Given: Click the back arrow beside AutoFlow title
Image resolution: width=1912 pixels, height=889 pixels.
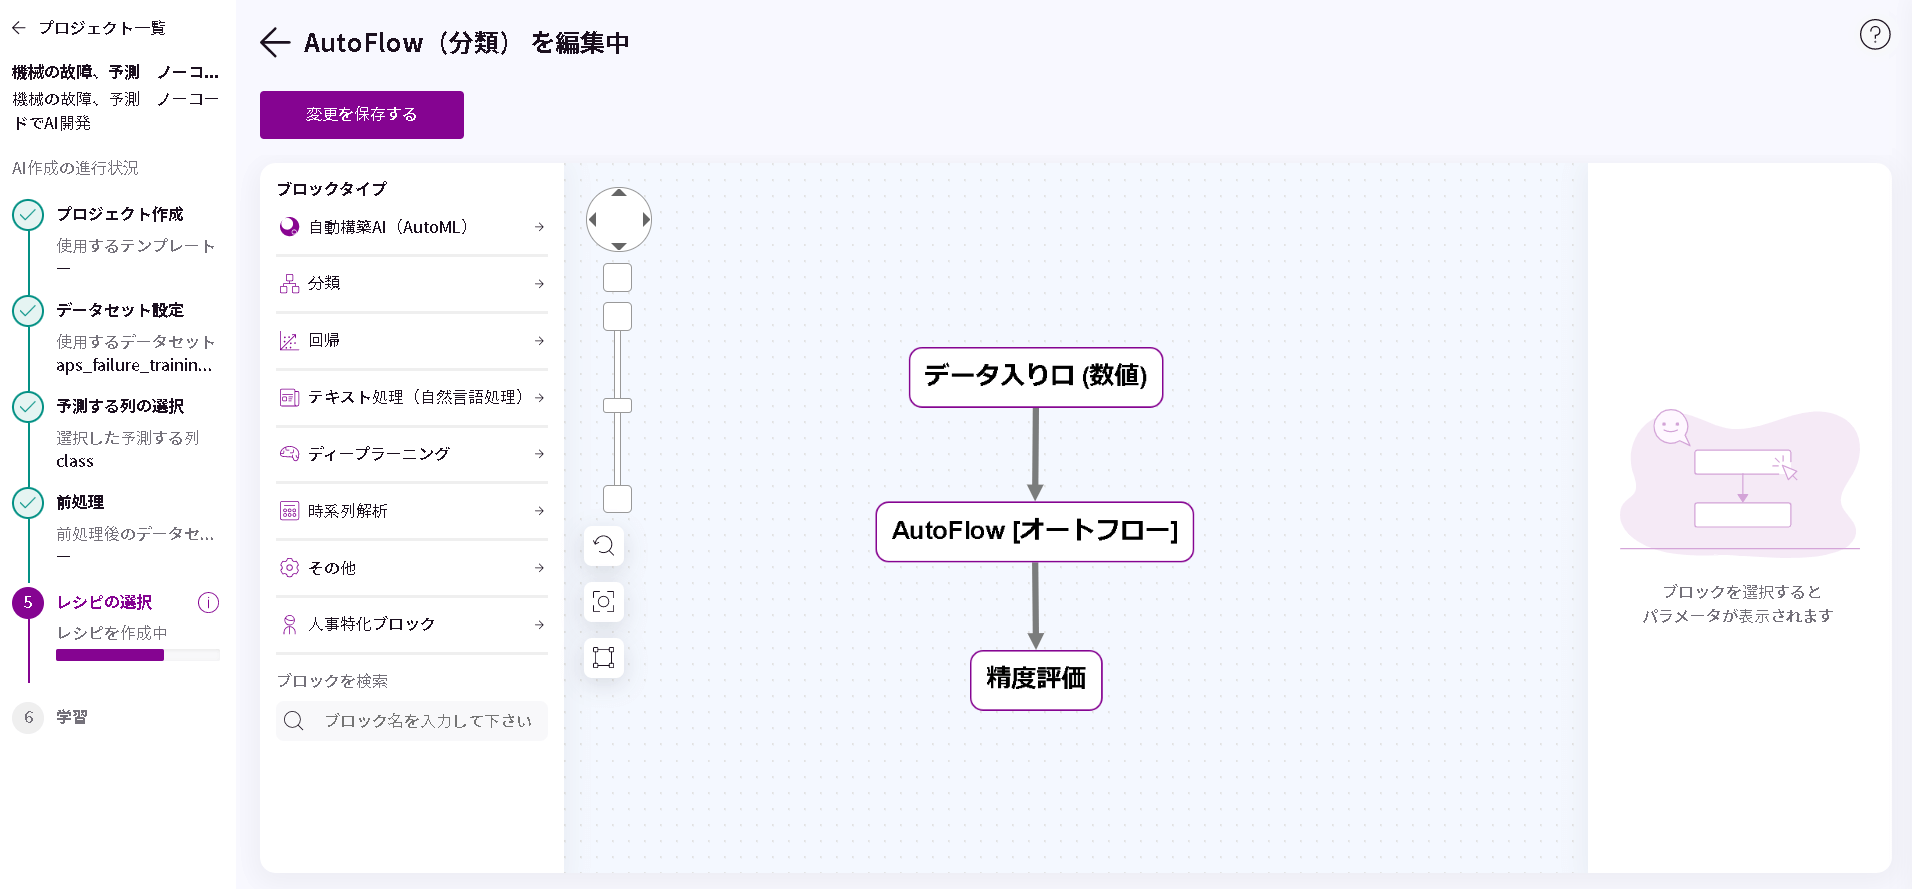Looking at the screenshot, I should [x=274, y=42].
